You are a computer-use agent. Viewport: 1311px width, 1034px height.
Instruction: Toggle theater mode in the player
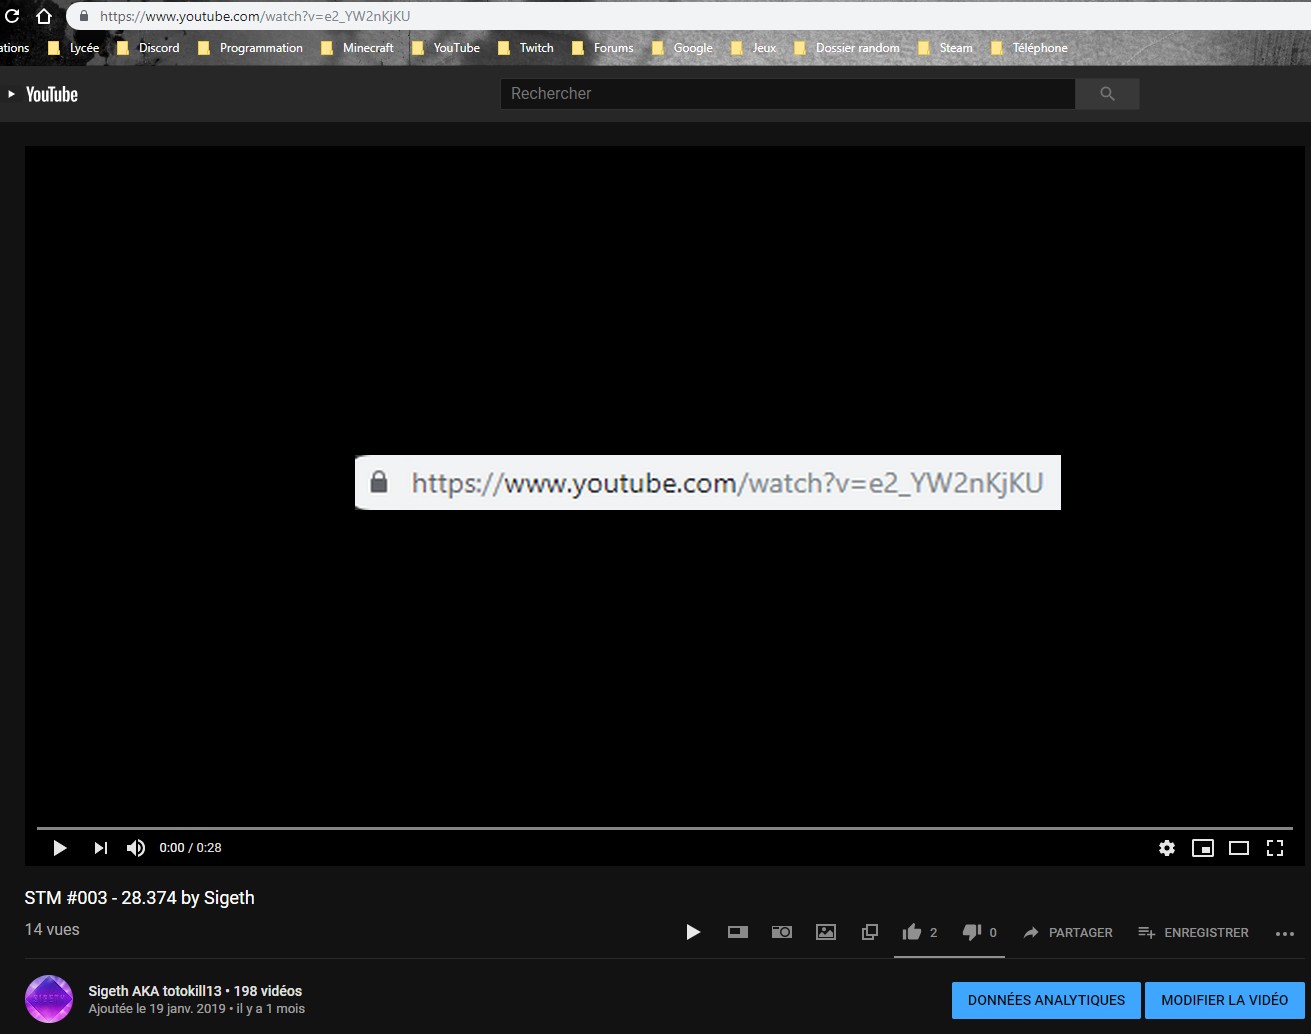tap(1238, 848)
